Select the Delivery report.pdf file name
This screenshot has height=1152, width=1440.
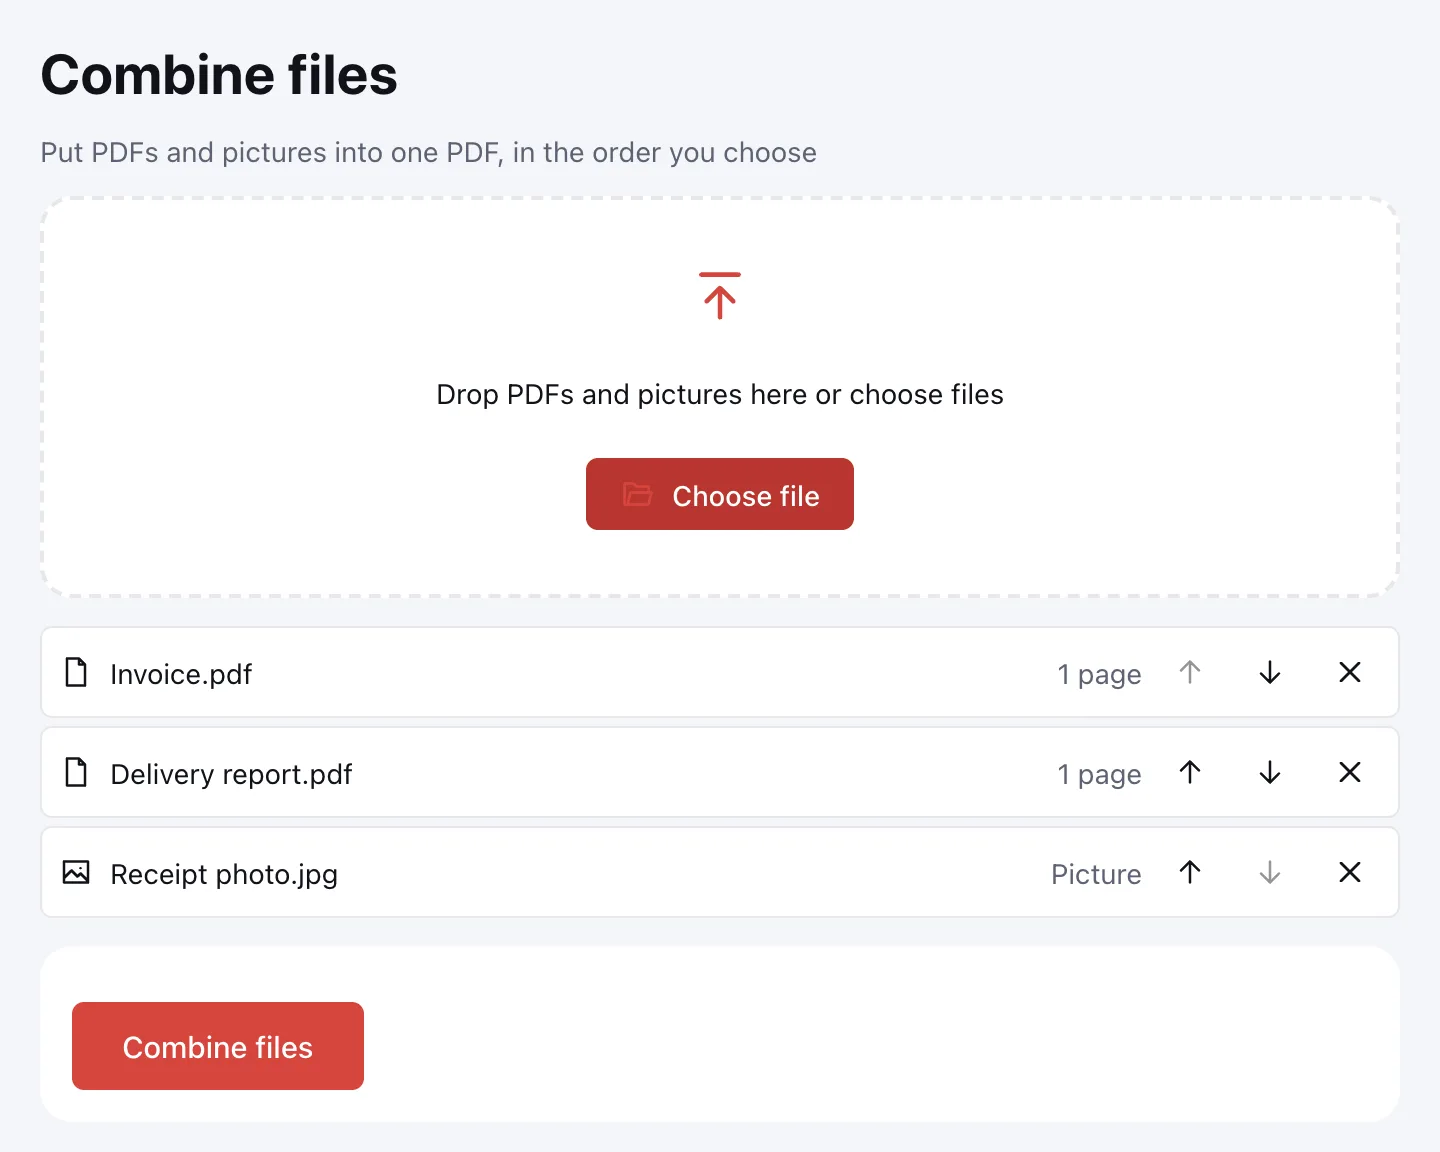tap(231, 774)
